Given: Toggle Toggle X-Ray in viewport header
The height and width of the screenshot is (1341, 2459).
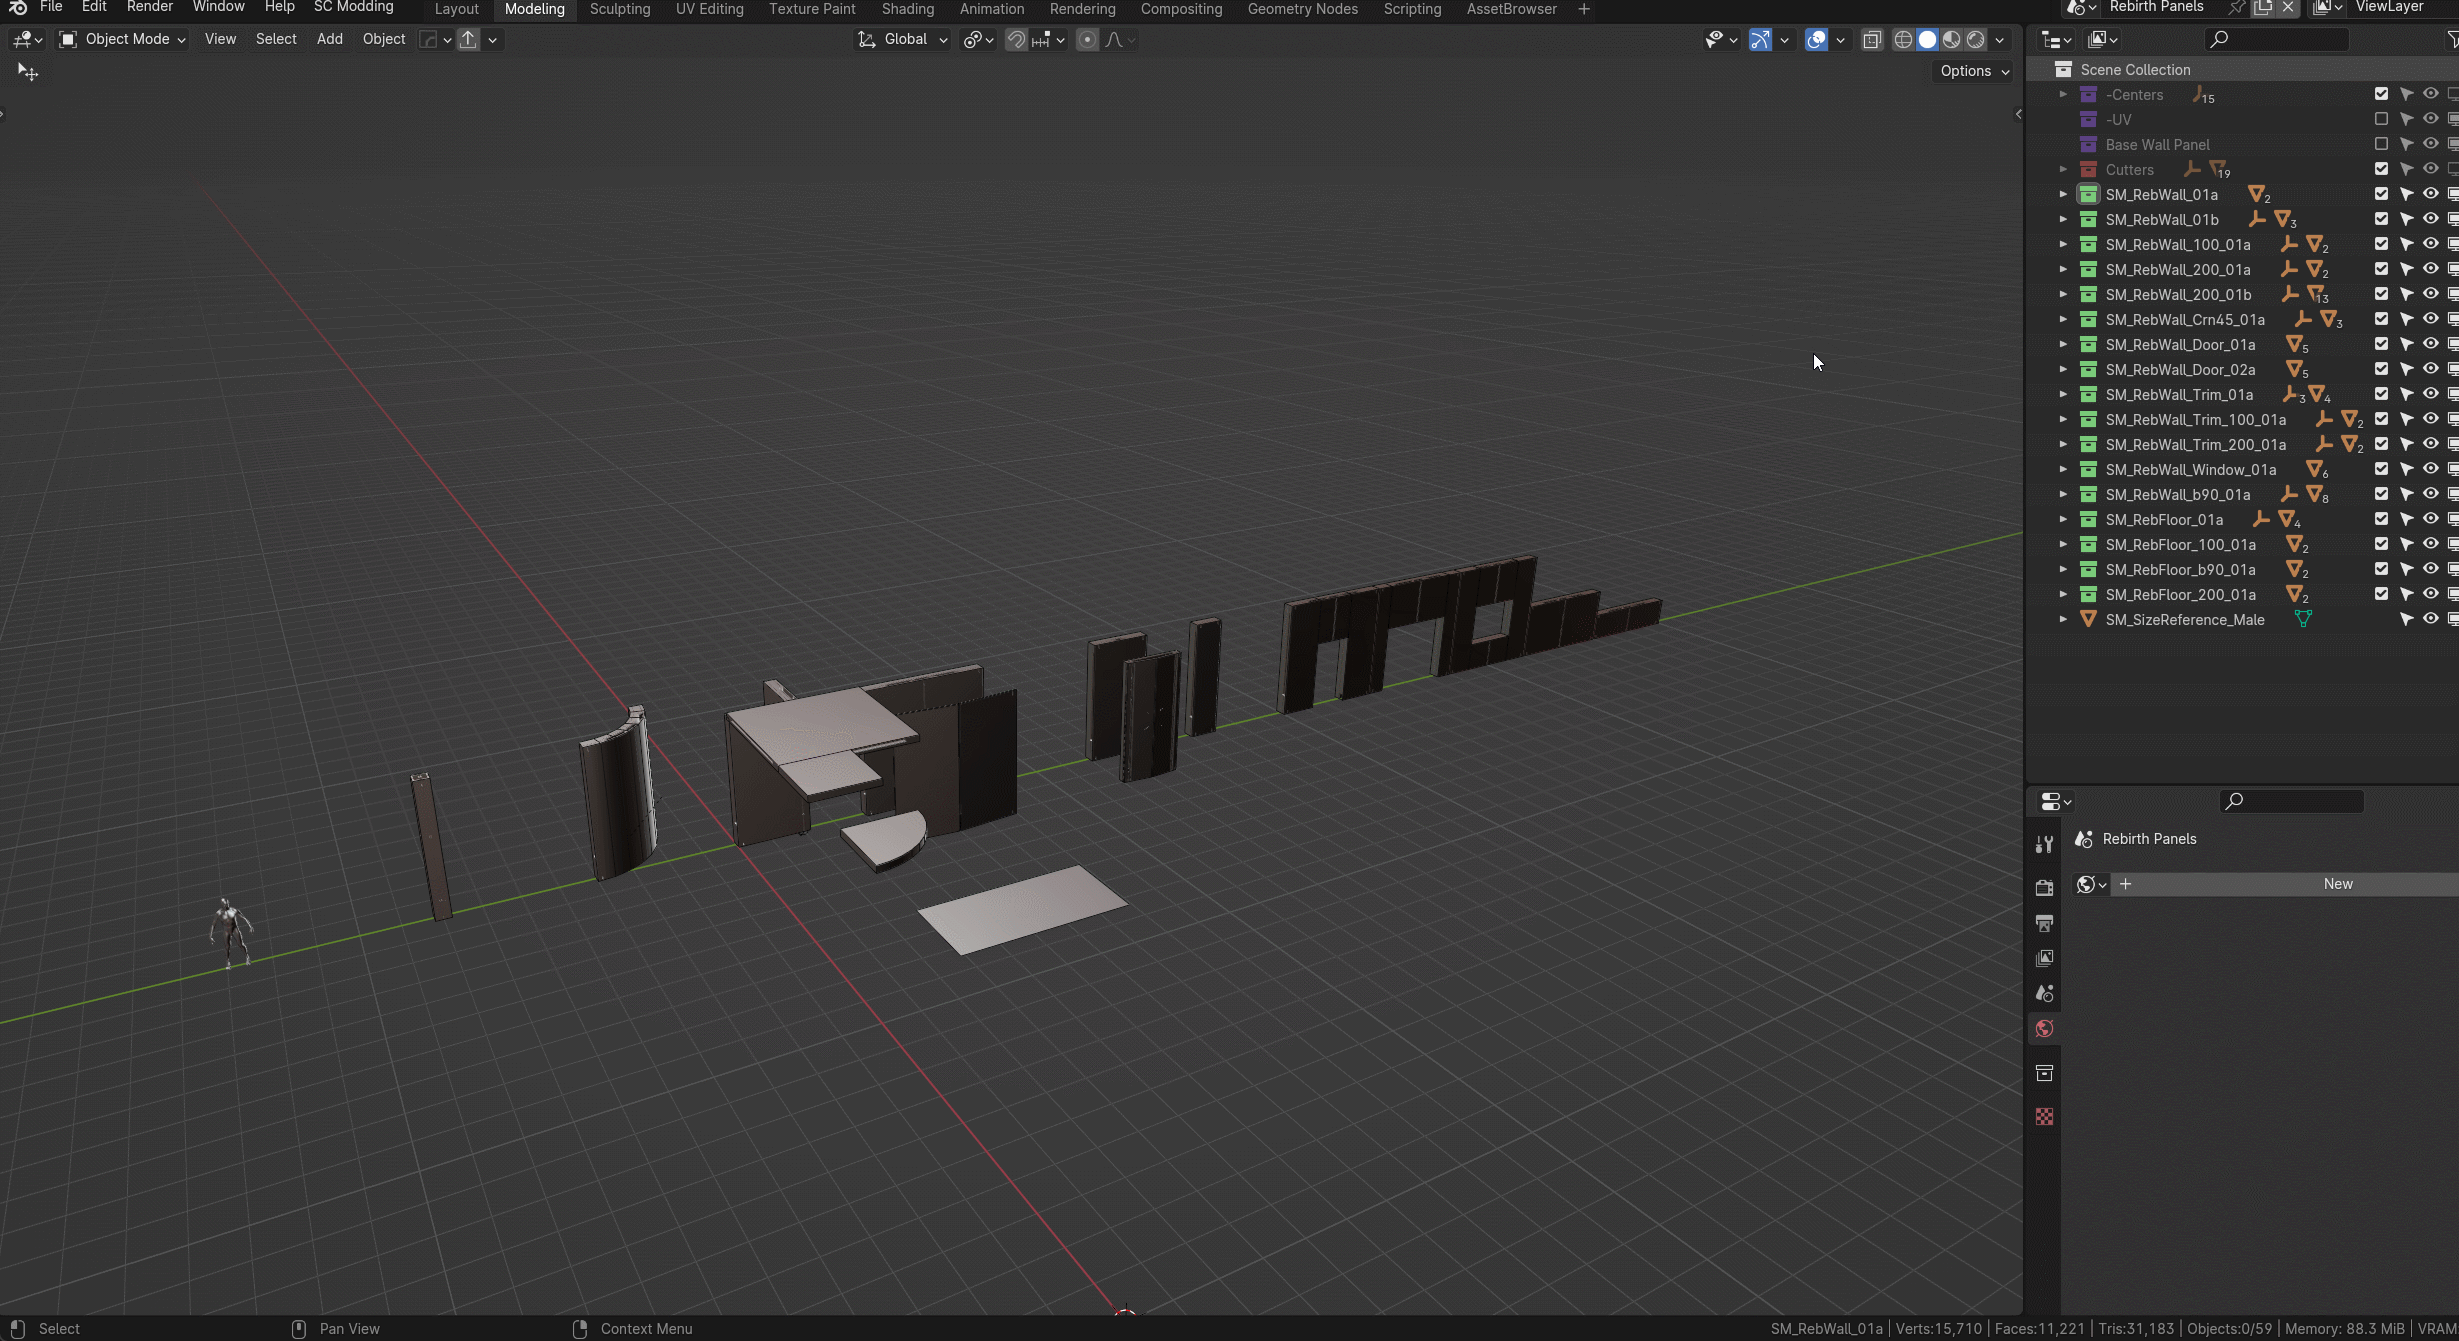Looking at the screenshot, I should pos(1870,40).
